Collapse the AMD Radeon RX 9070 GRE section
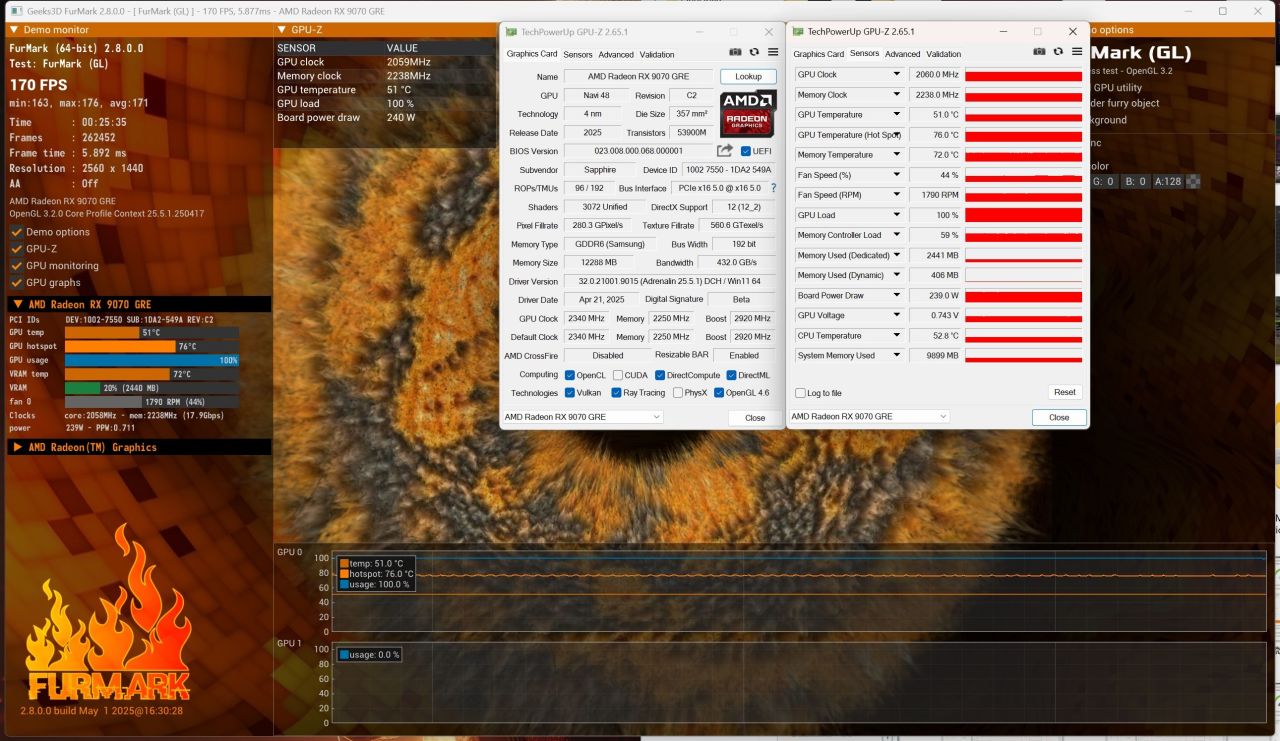1280x741 pixels. (x=17, y=305)
